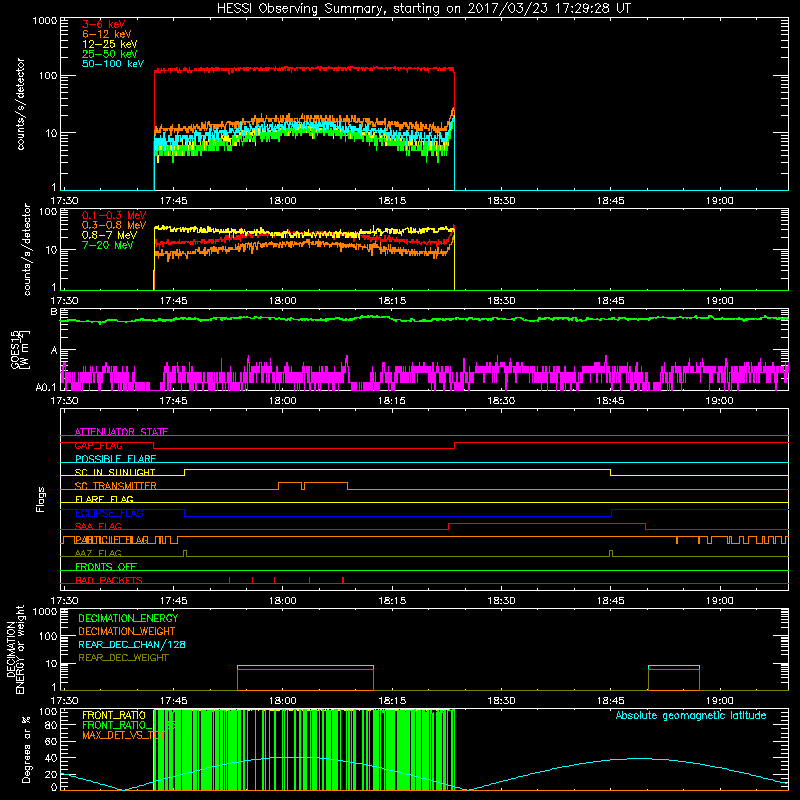Click the green GOES15 flux curve

click(x=424, y=319)
